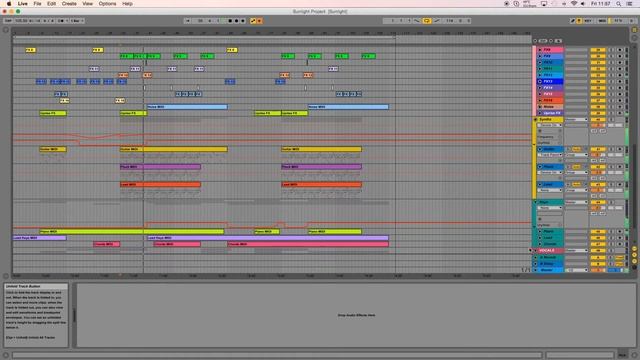Open the quantization menu showing 1 Bar
Viewport: 640px width, 360px height.
pyautogui.click(x=76, y=20)
